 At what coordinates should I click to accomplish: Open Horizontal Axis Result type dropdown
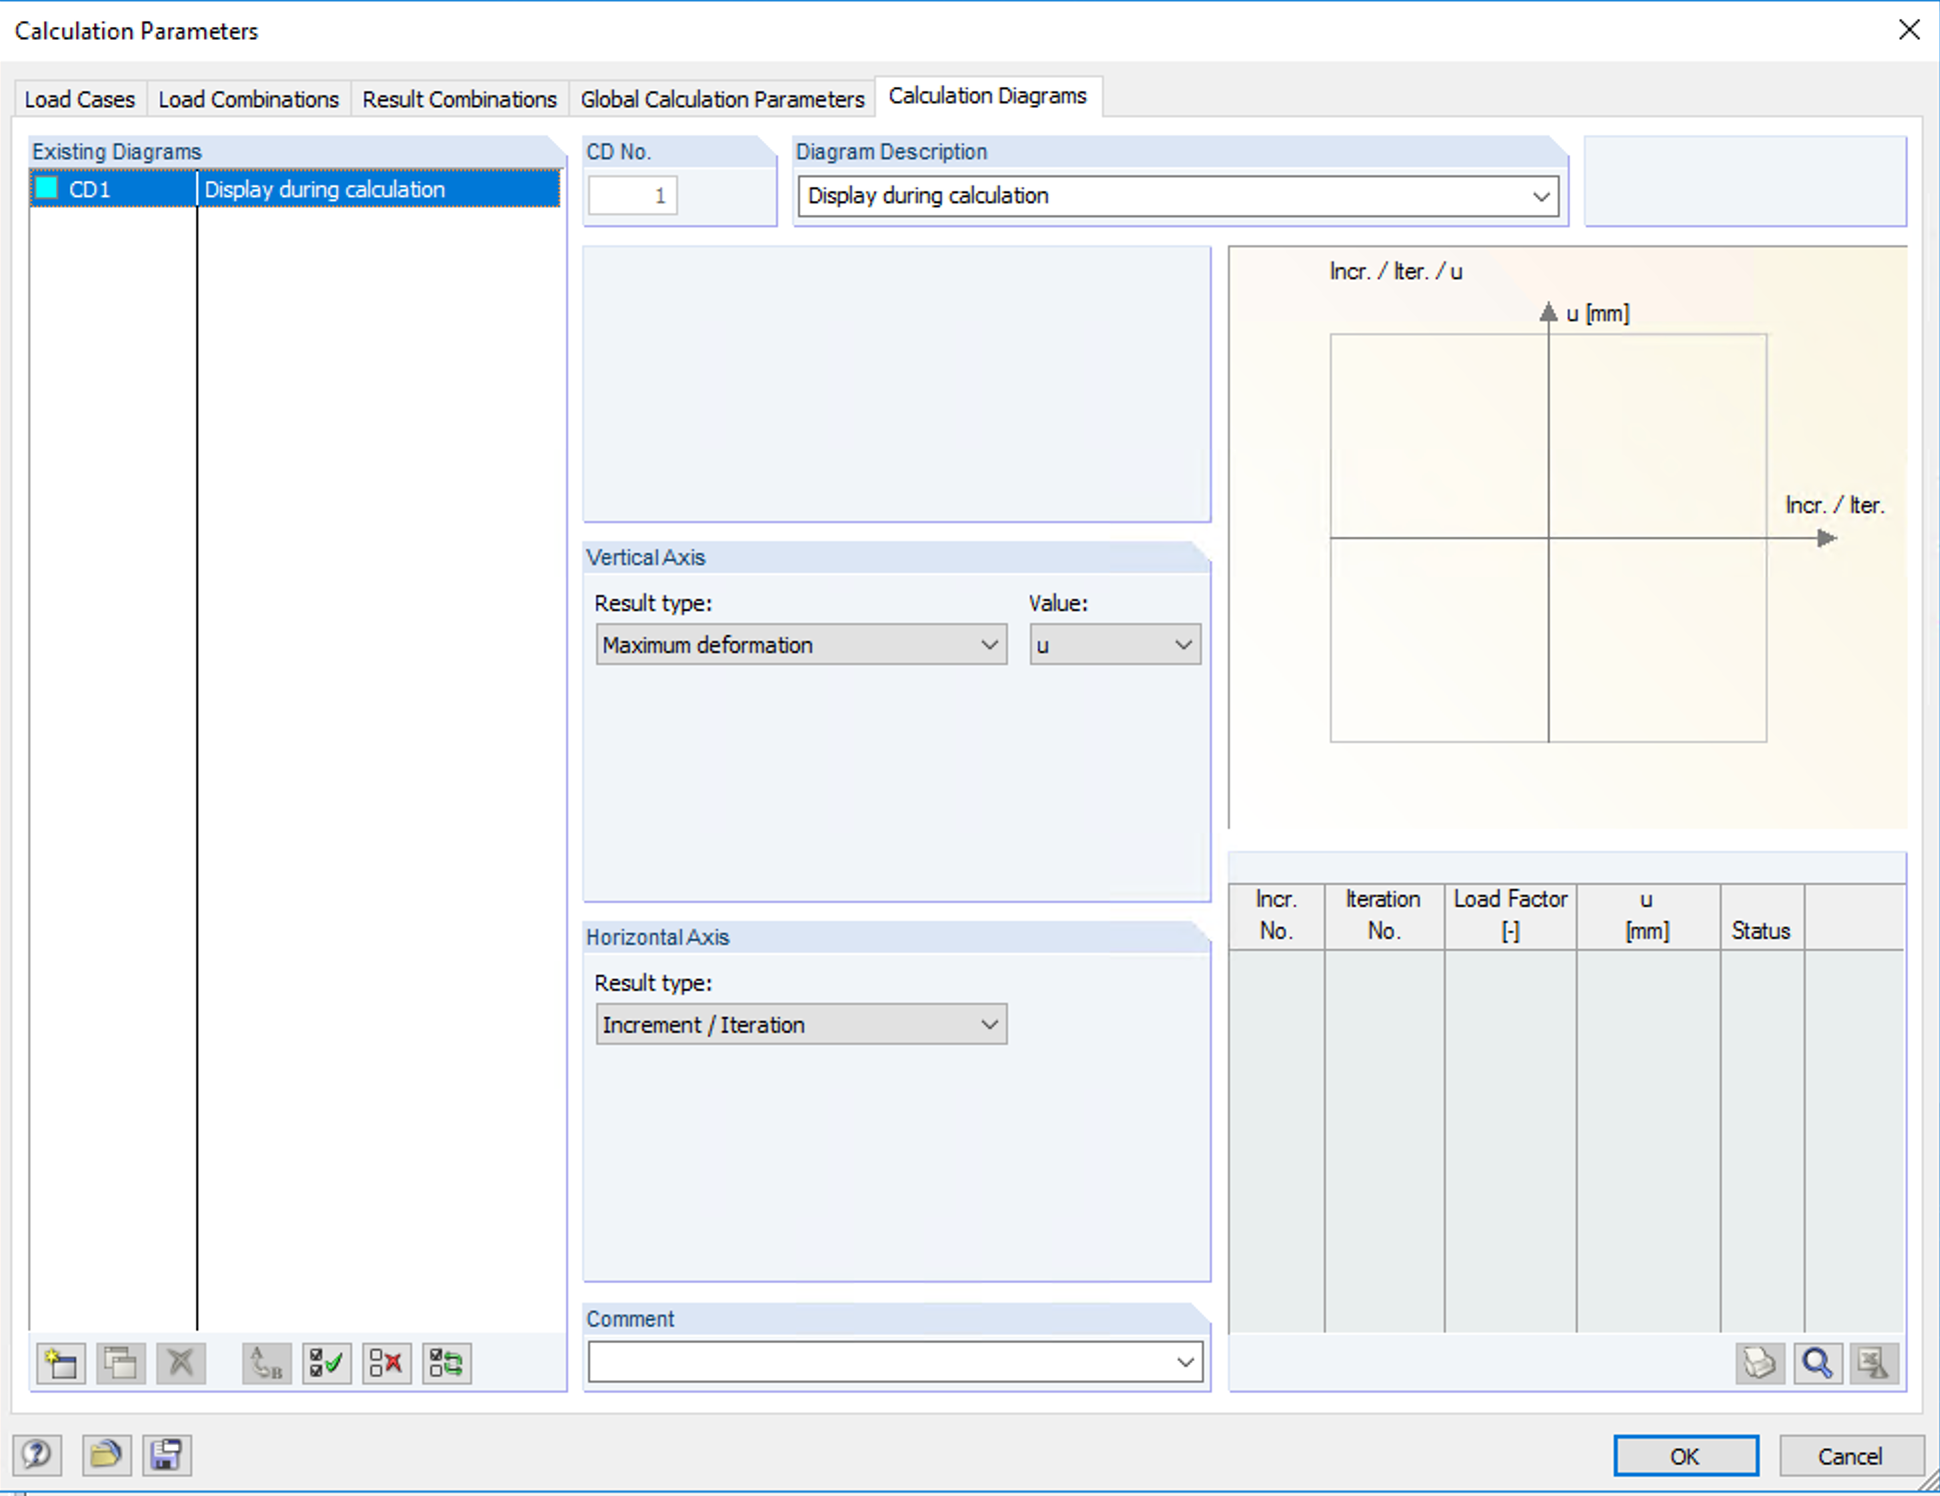989,1025
